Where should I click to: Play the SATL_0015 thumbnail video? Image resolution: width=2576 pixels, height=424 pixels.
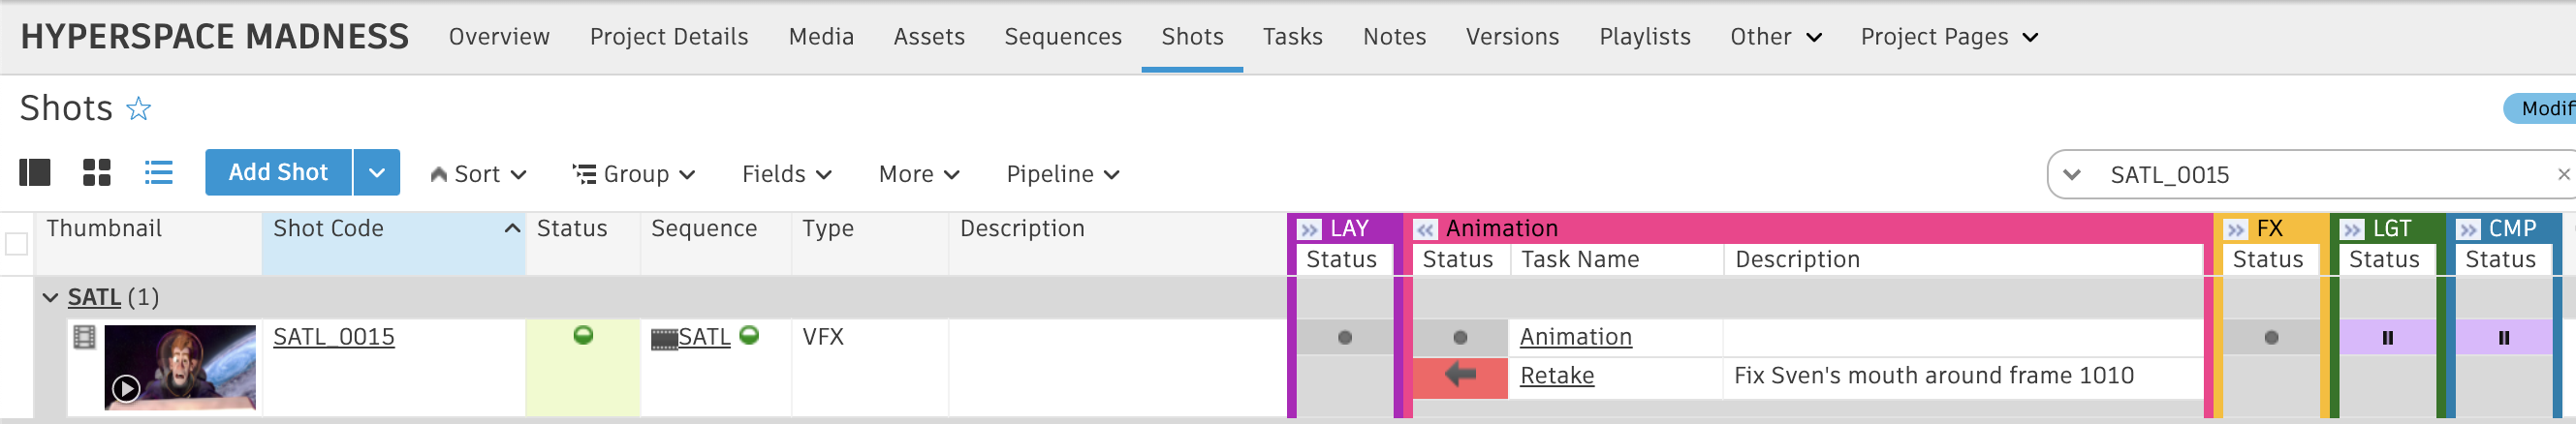pos(126,387)
